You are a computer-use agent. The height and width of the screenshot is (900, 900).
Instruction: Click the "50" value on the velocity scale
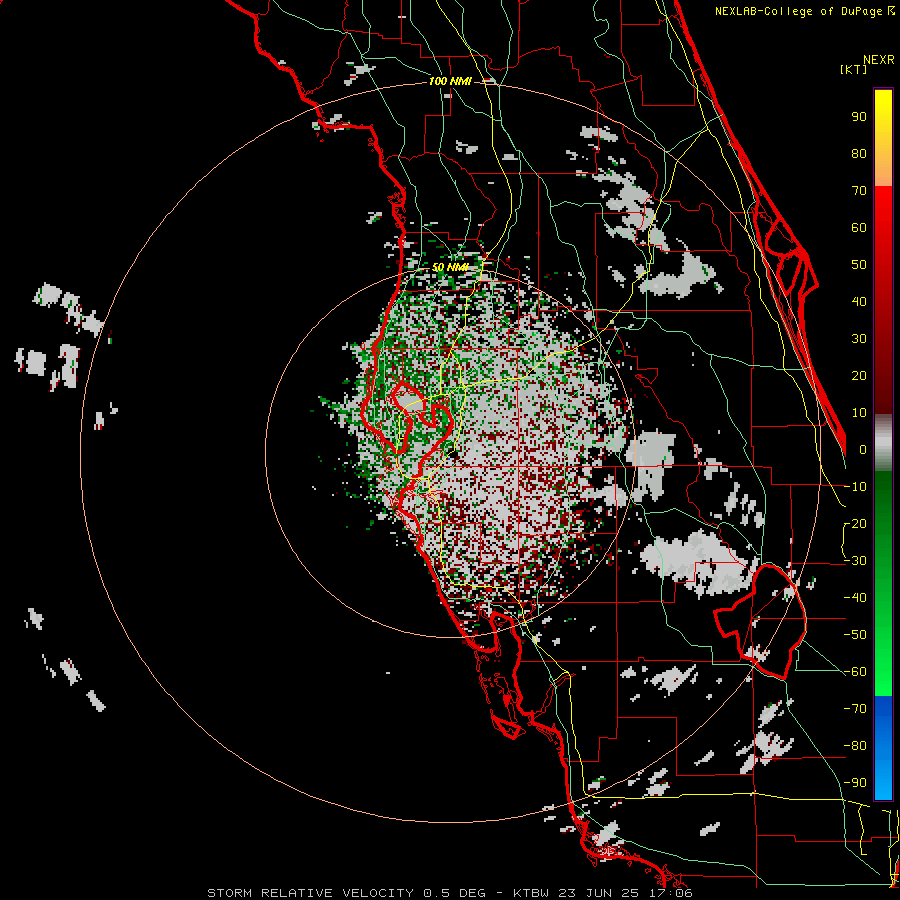tap(859, 265)
